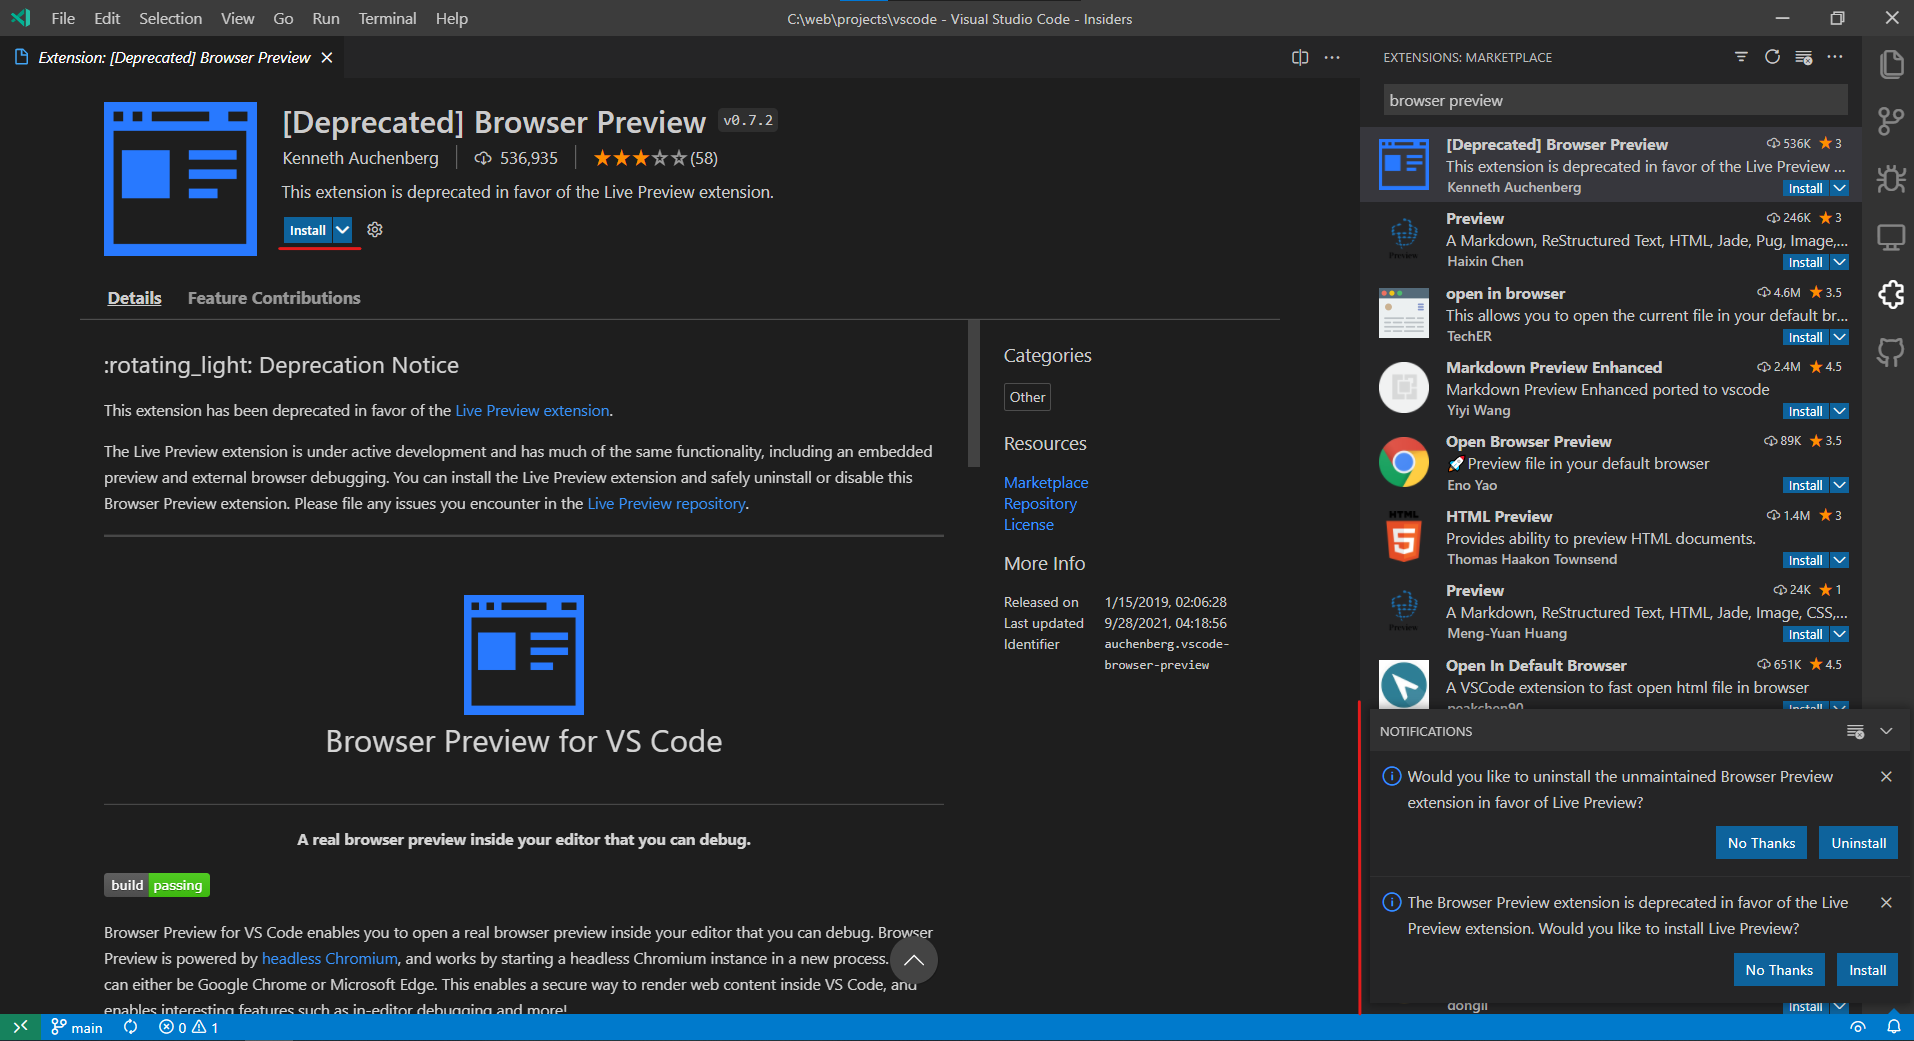Open the Run and Debug view
1914x1041 pixels.
[x=1891, y=179]
